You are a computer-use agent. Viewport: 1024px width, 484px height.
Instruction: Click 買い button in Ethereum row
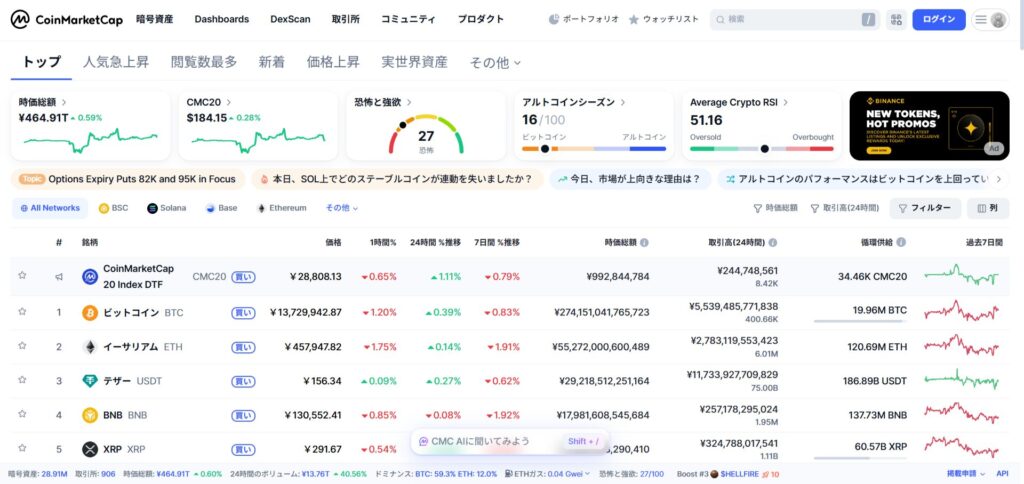pos(243,347)
